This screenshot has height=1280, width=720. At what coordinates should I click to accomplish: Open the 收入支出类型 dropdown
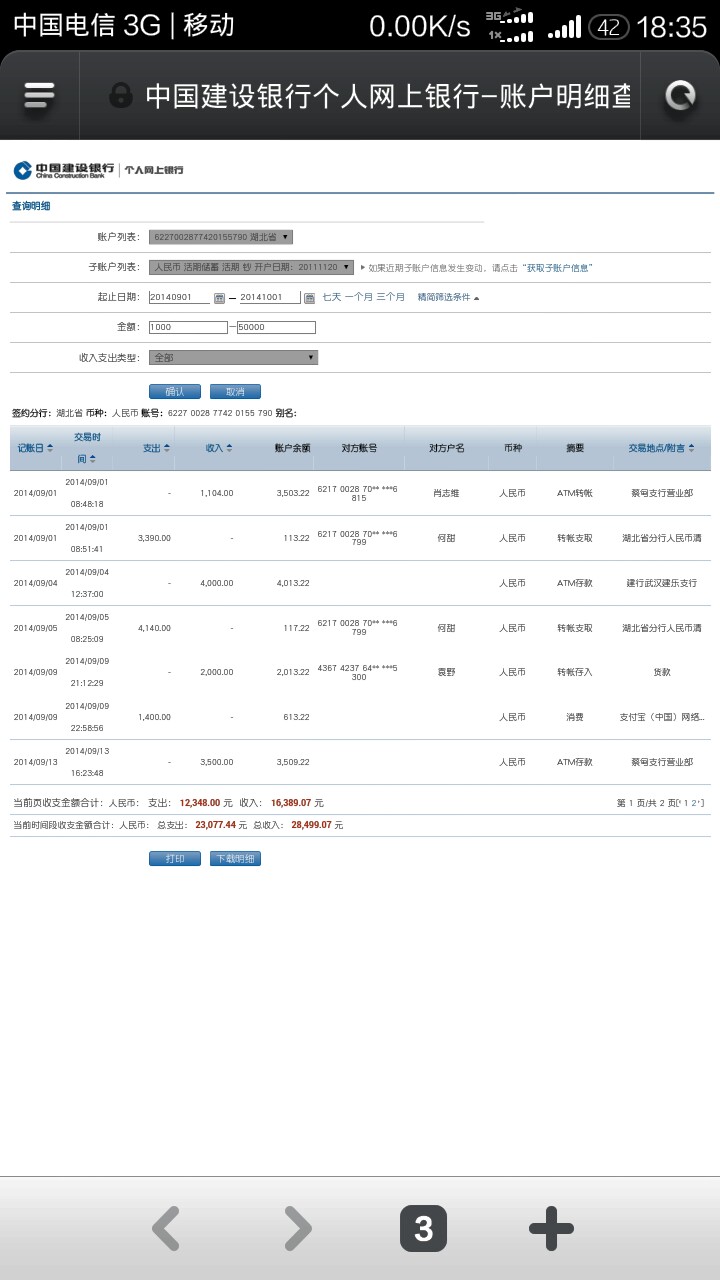(233, 357)
